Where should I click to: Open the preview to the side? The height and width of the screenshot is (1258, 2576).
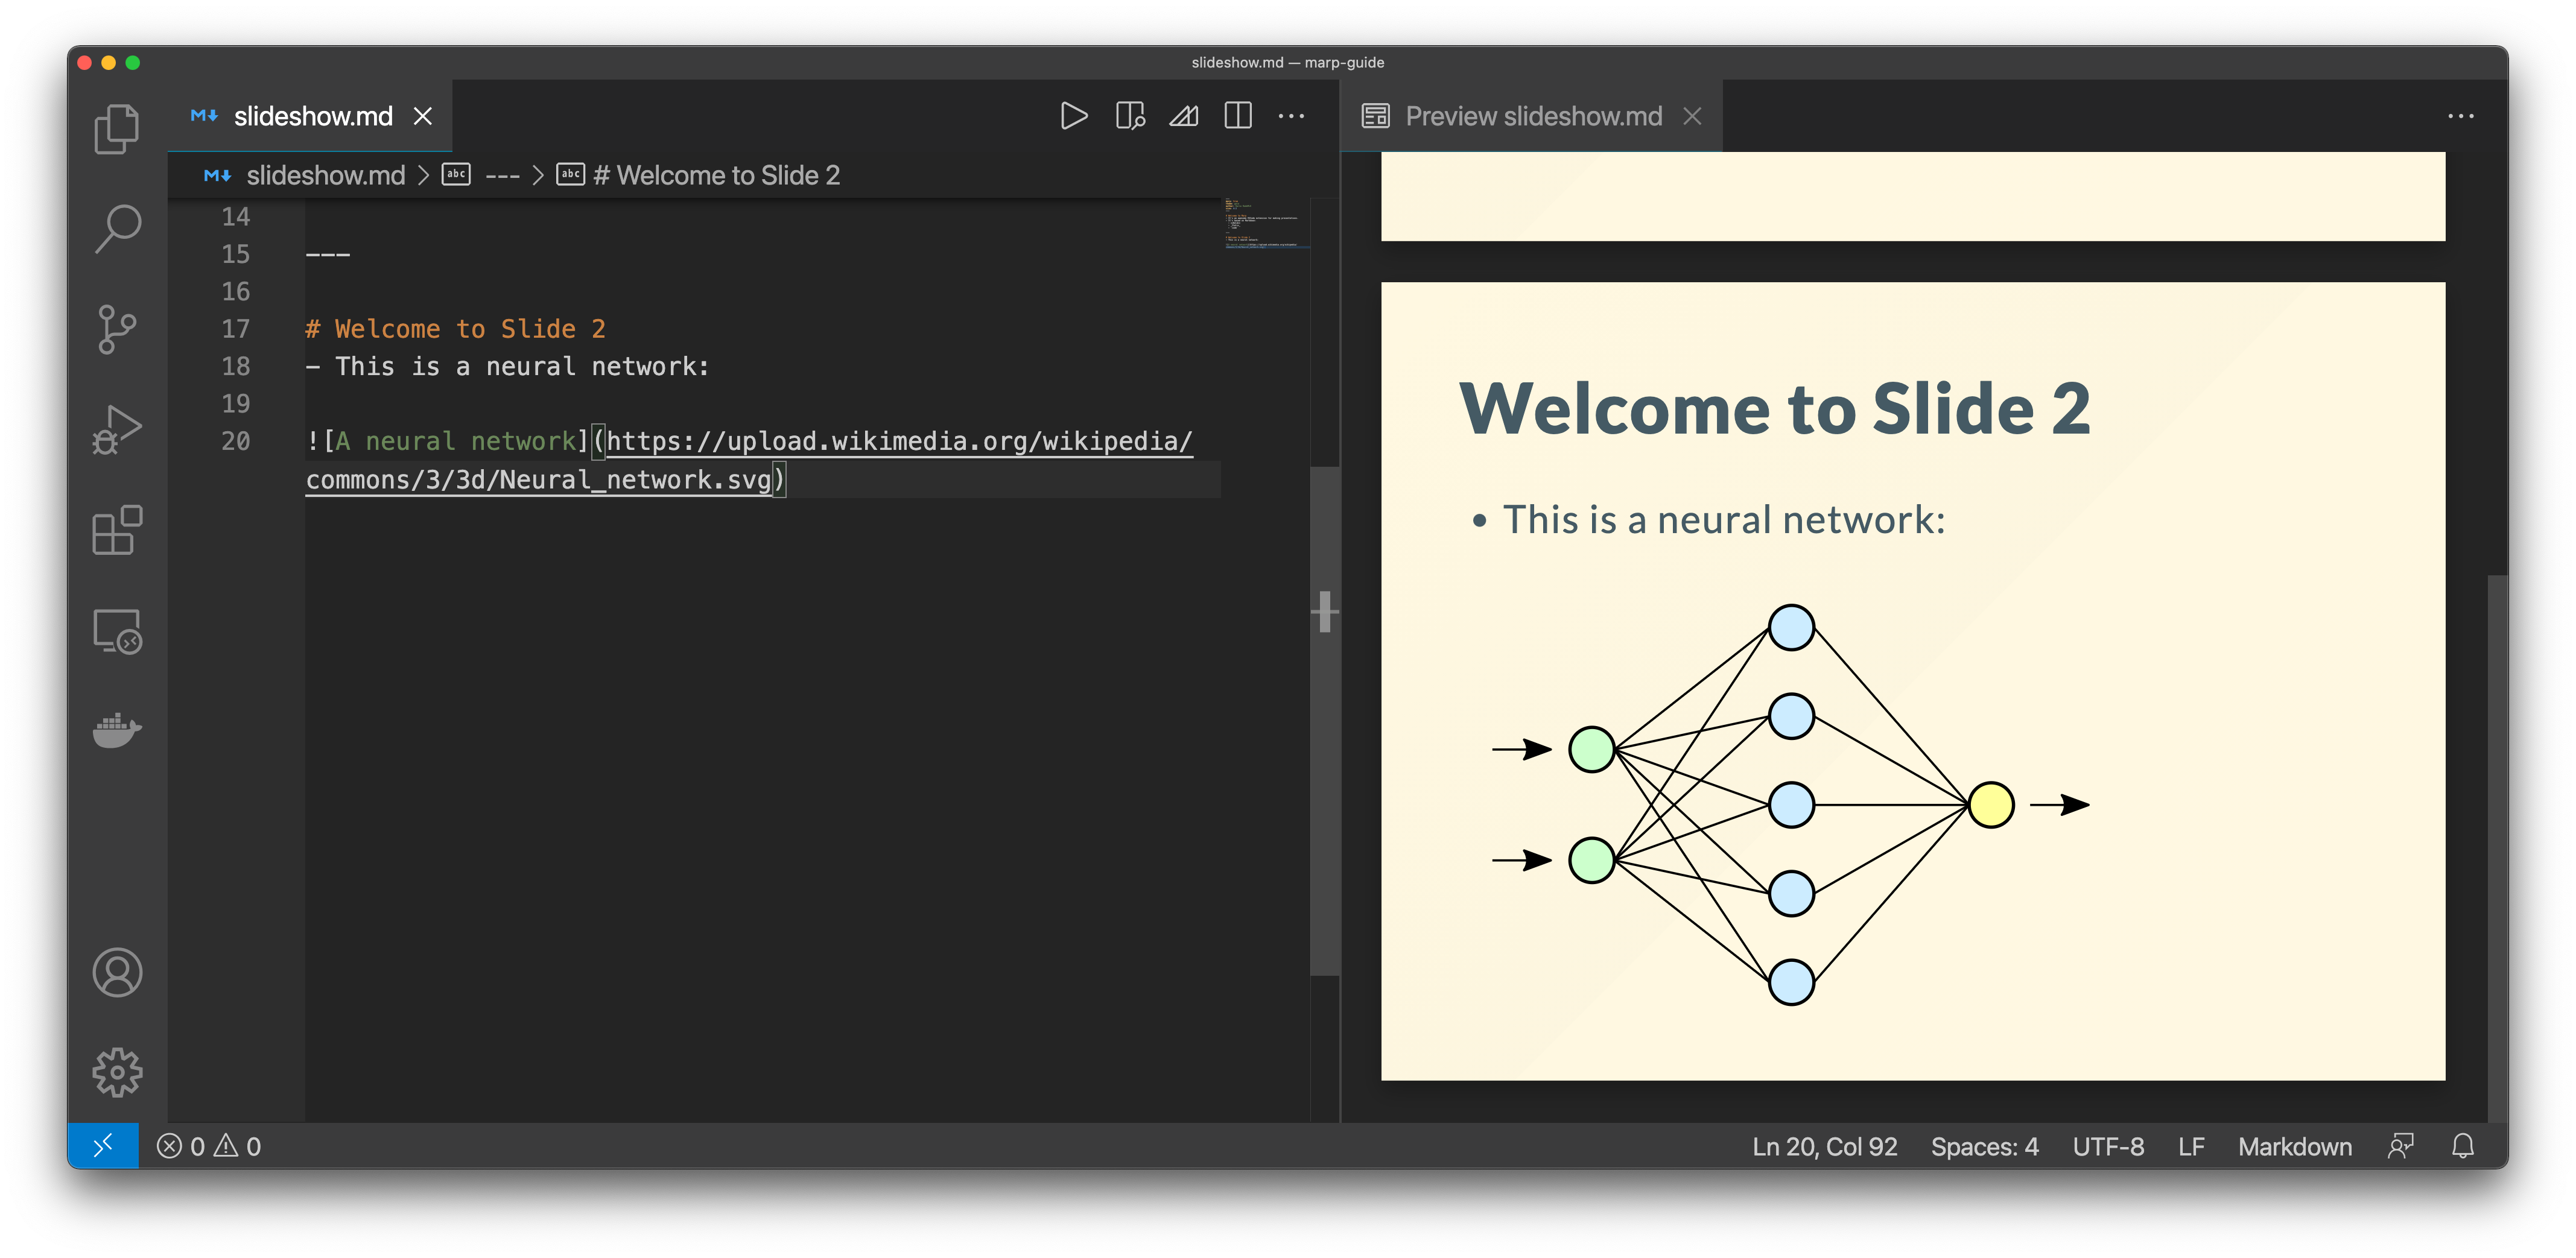(1130, 116)
